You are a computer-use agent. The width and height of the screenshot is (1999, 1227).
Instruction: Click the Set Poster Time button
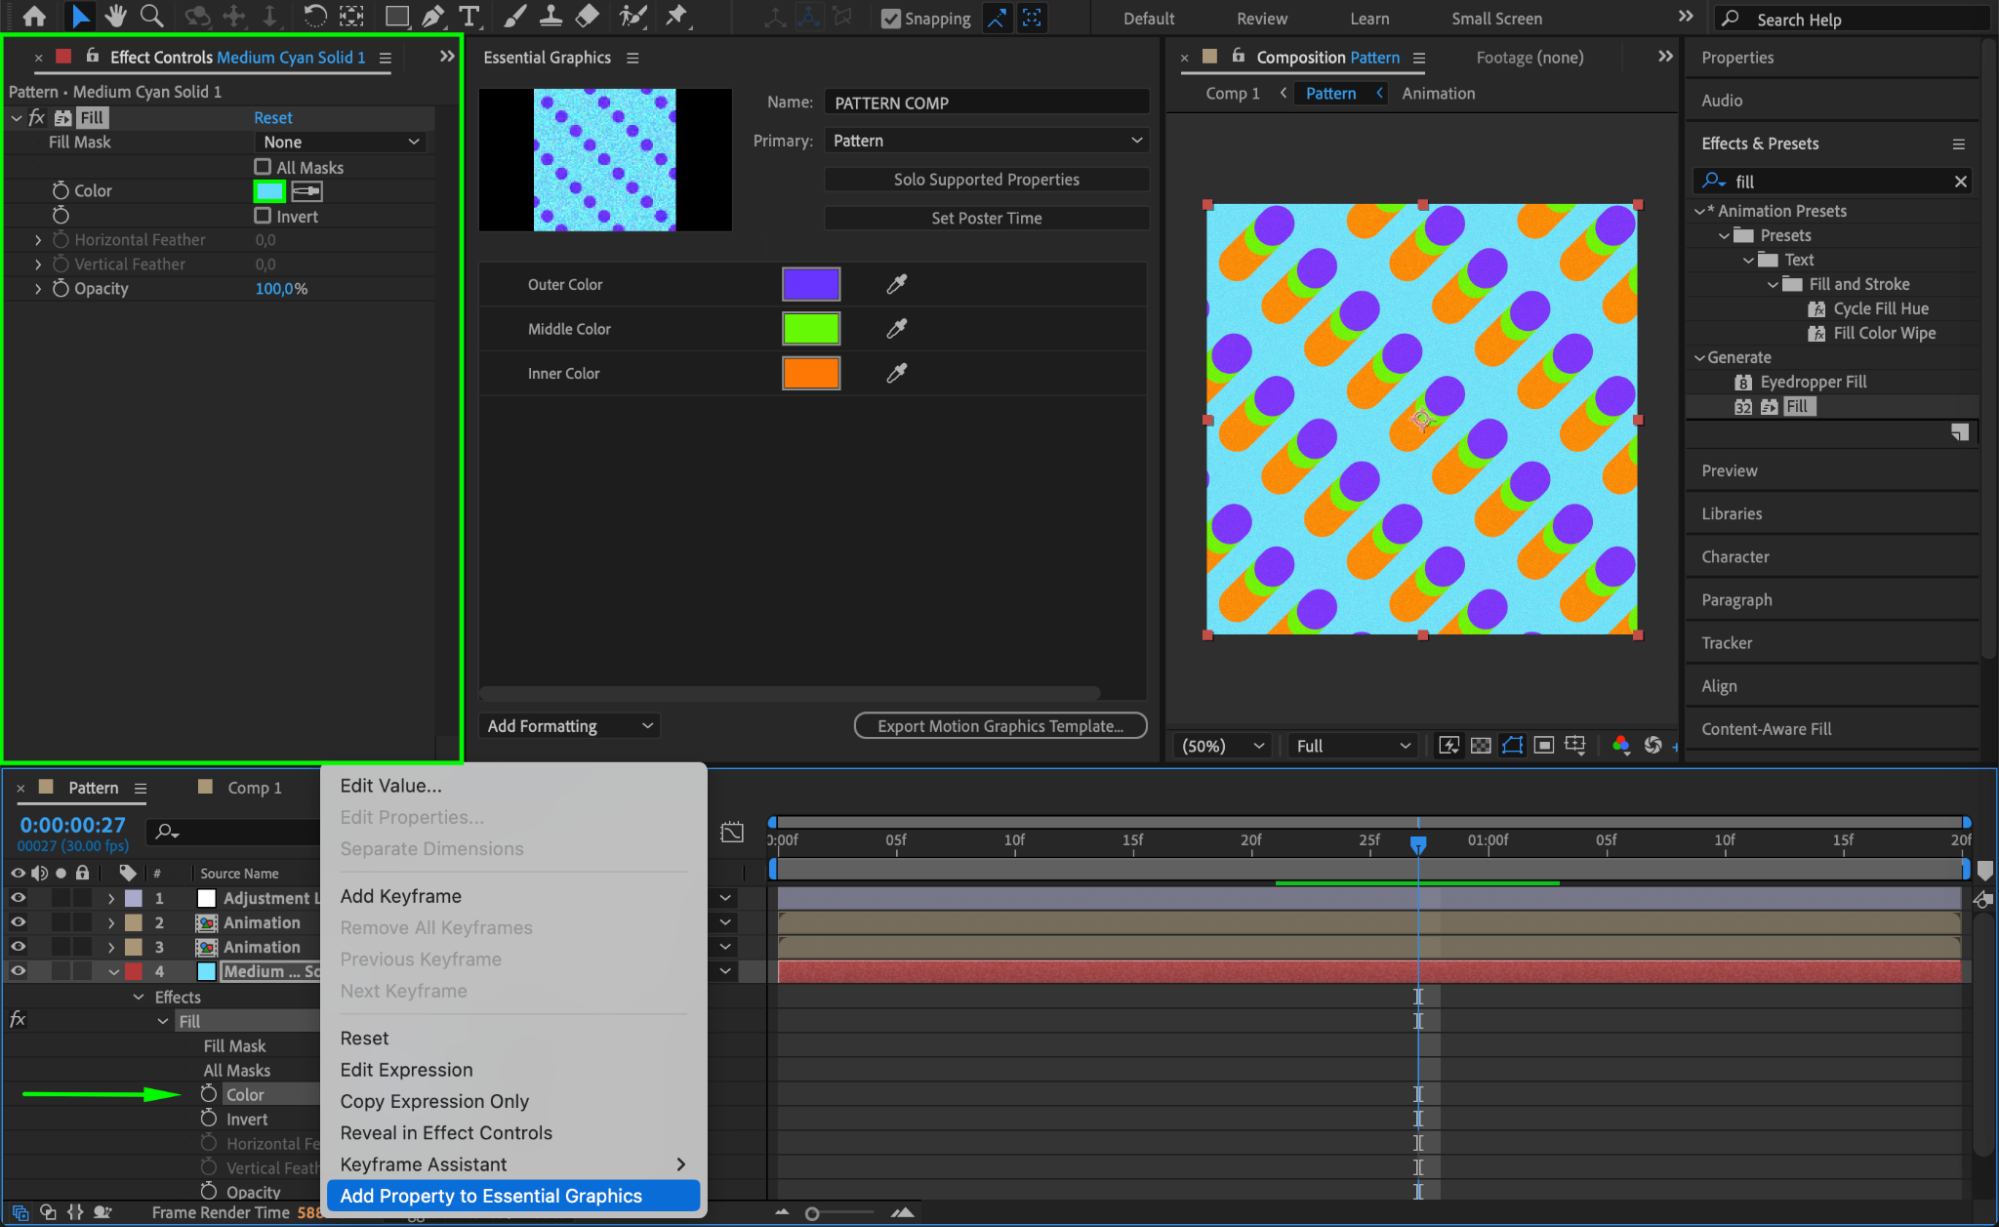point(986,218)
